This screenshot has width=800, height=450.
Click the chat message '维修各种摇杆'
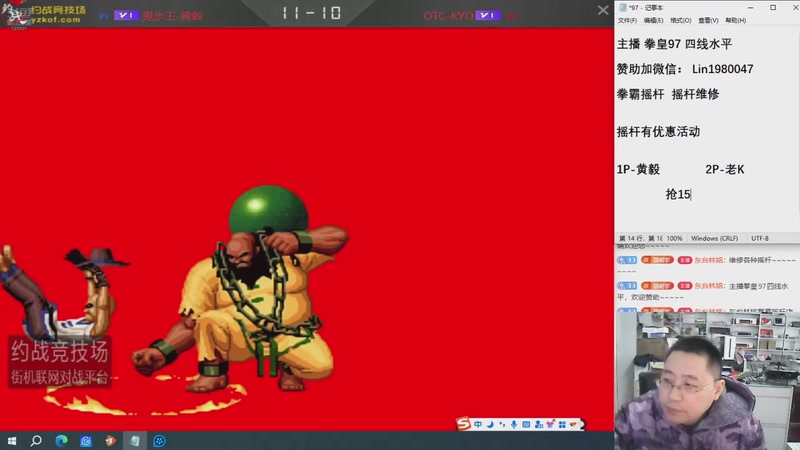(762, 260)
